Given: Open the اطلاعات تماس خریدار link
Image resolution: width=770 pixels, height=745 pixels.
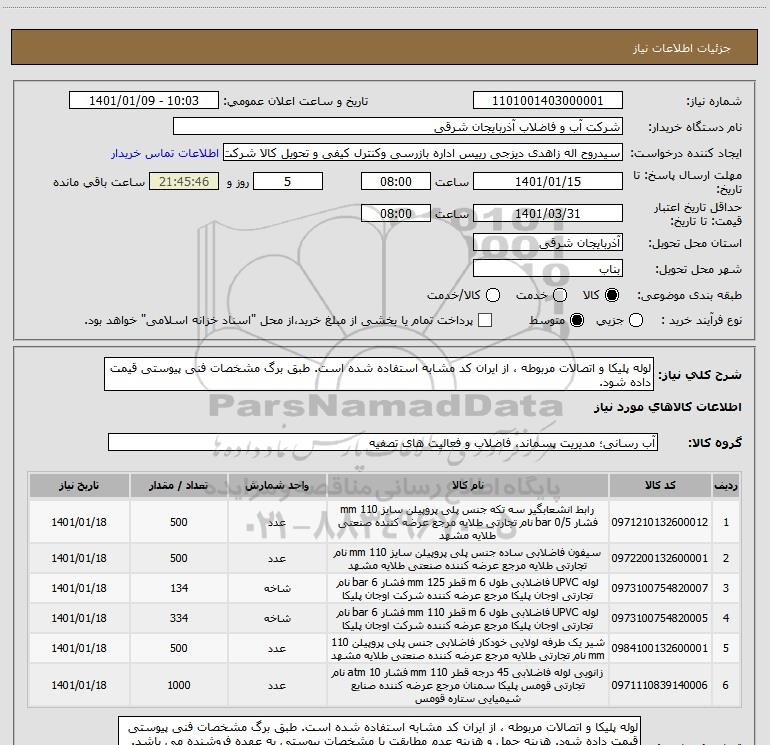Looking at the screenshot, I should [165, 153].
